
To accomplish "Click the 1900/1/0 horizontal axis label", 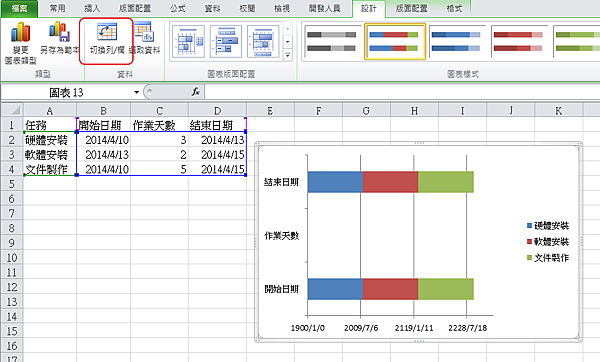I will [x=308, y=328].
